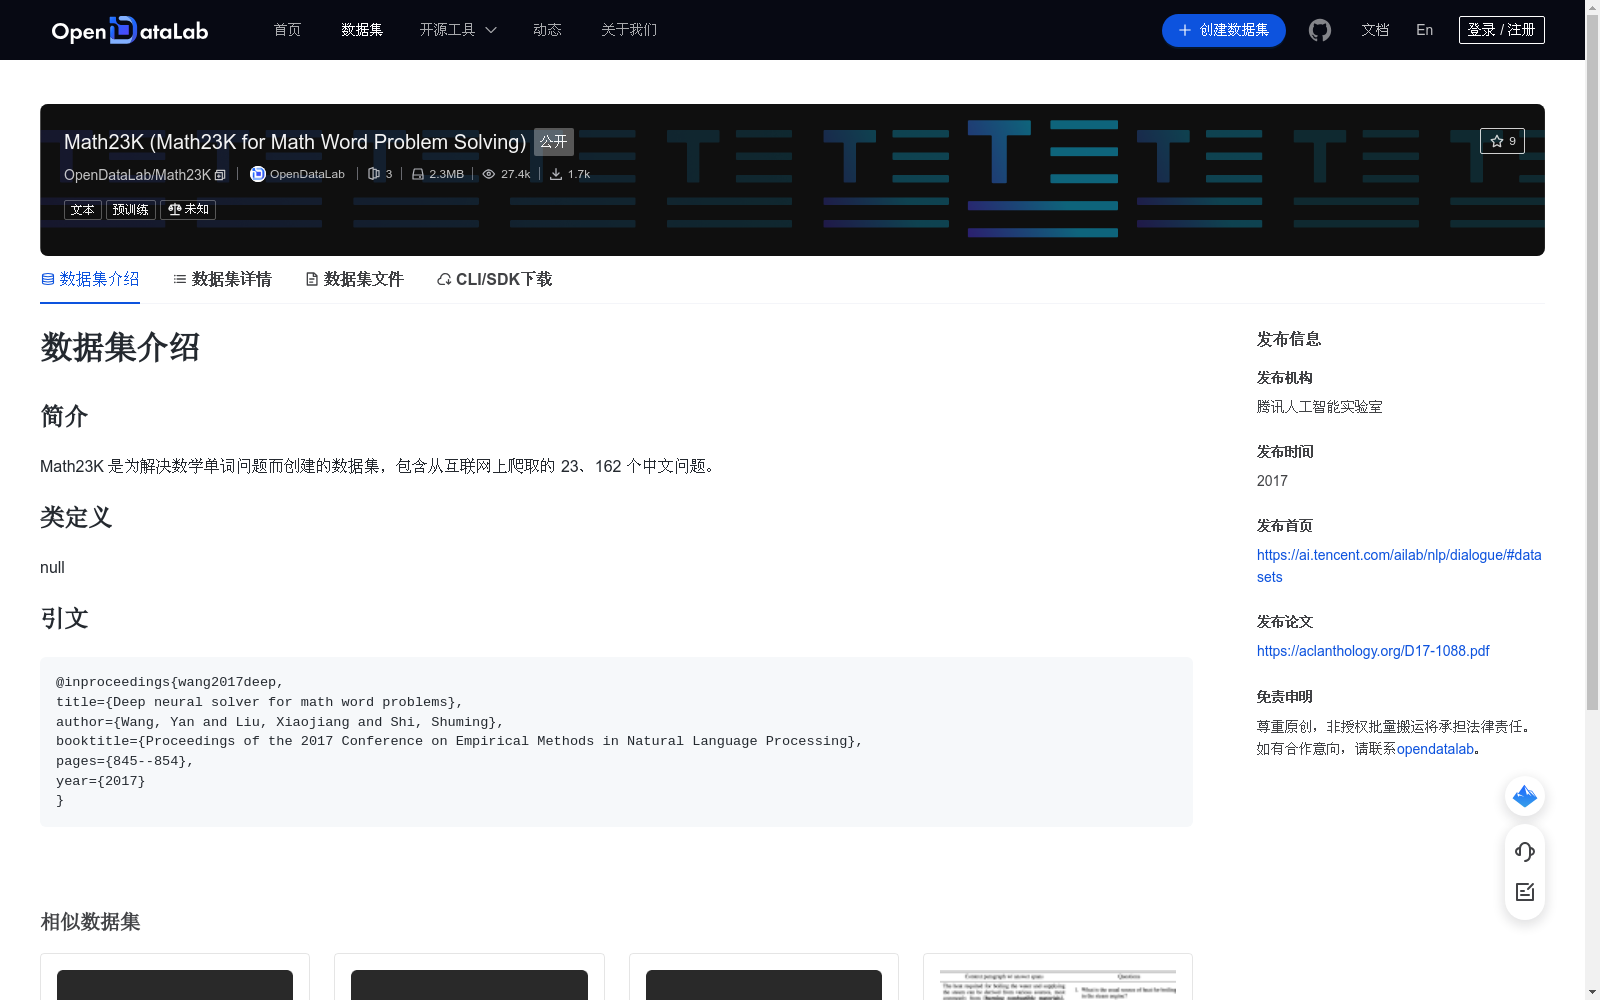
Task: Copy the dataset name using the copy icon
Action: (x=220, y=174)
